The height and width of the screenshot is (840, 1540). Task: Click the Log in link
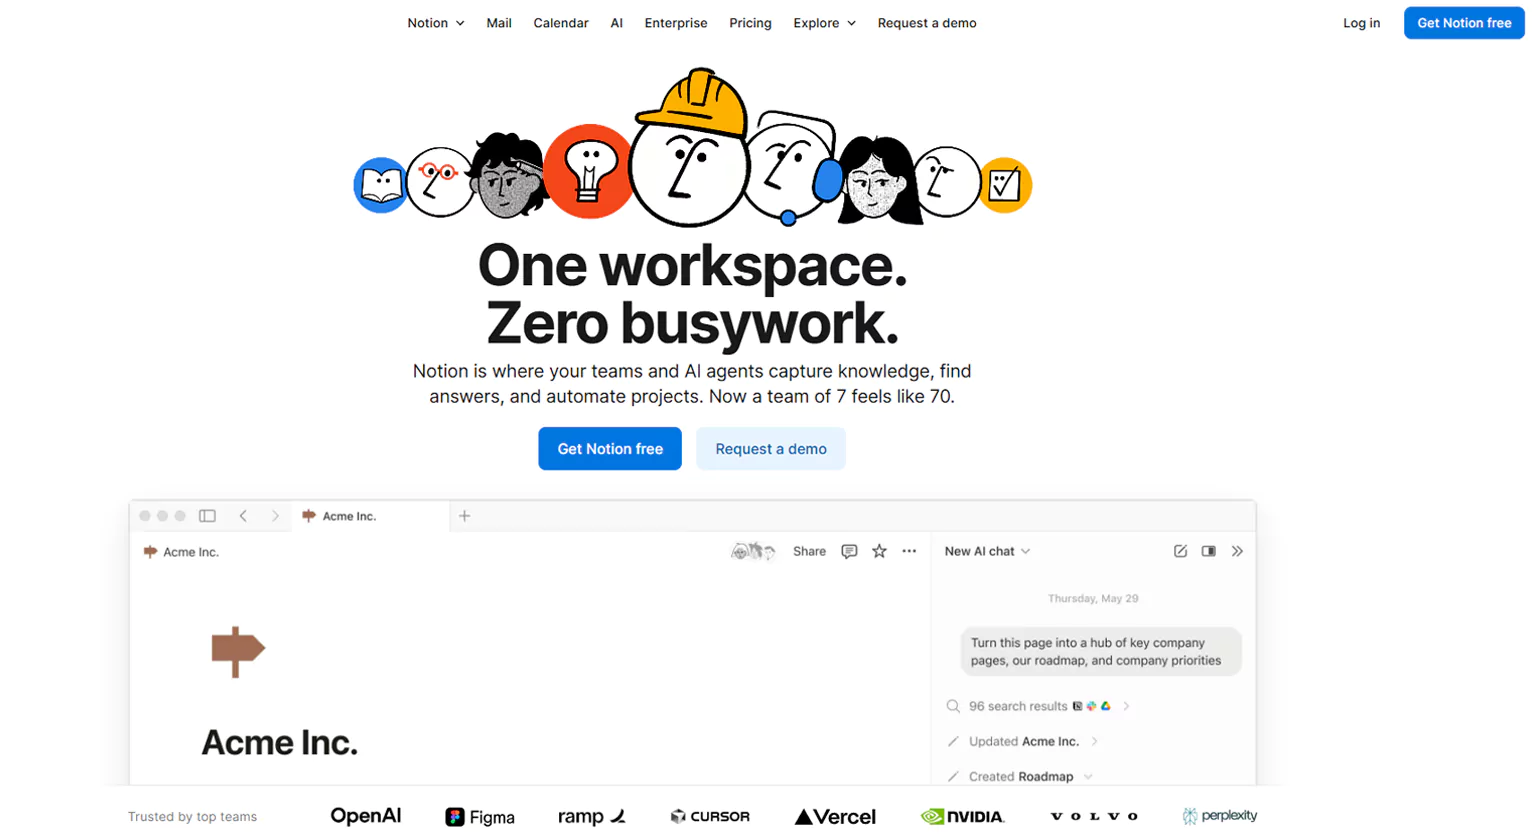click(x=1361, y=23)
